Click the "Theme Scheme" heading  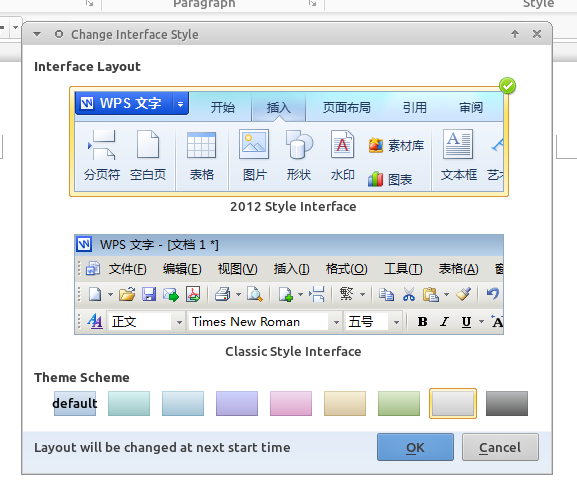coord(82,377)
